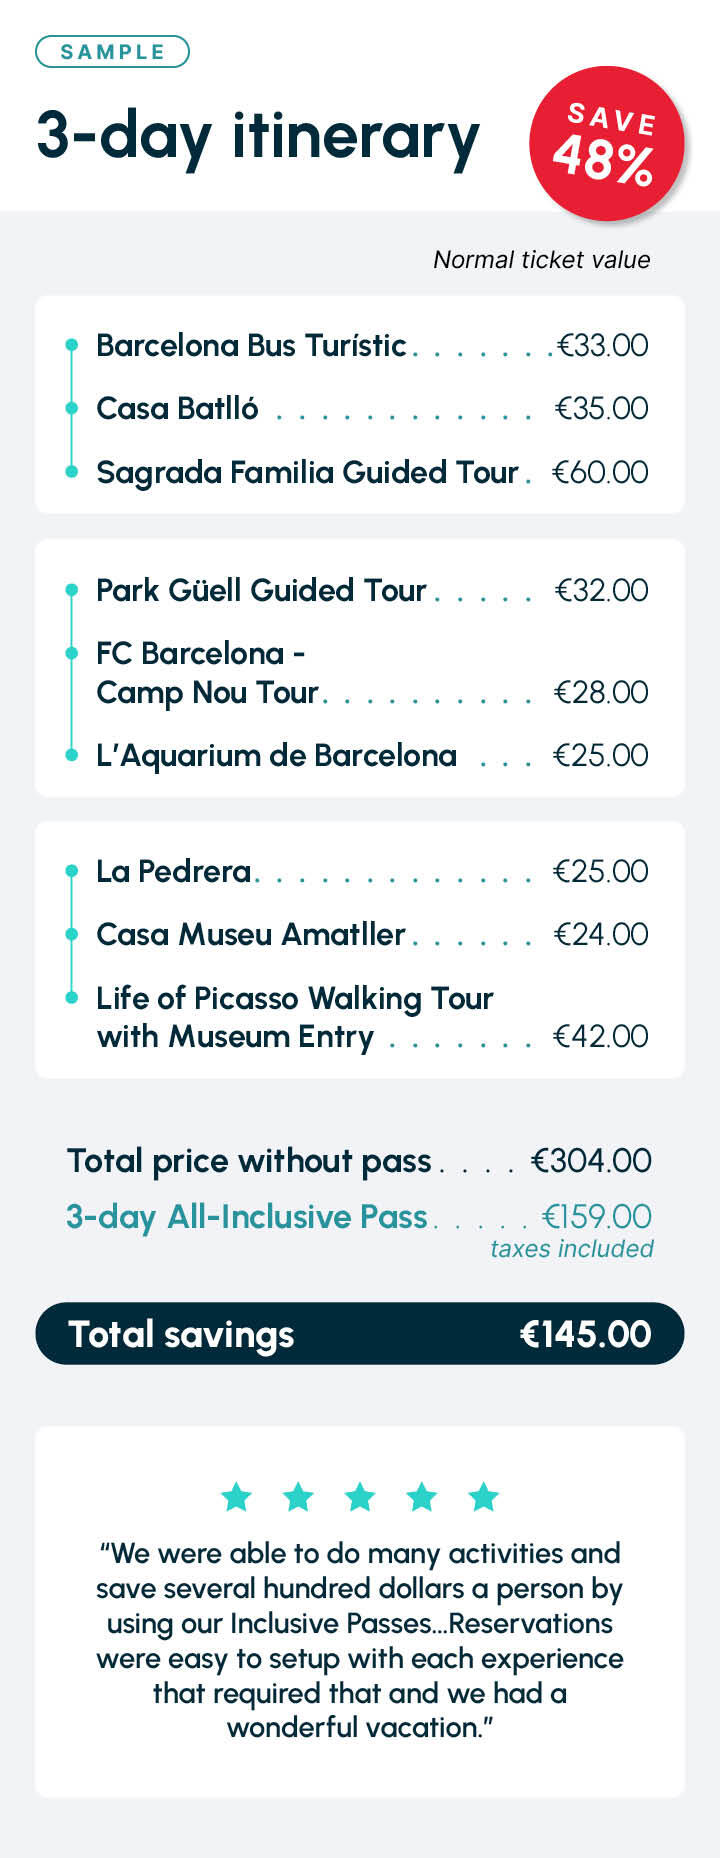Click the Normal ticket value column label

(541, 260)
